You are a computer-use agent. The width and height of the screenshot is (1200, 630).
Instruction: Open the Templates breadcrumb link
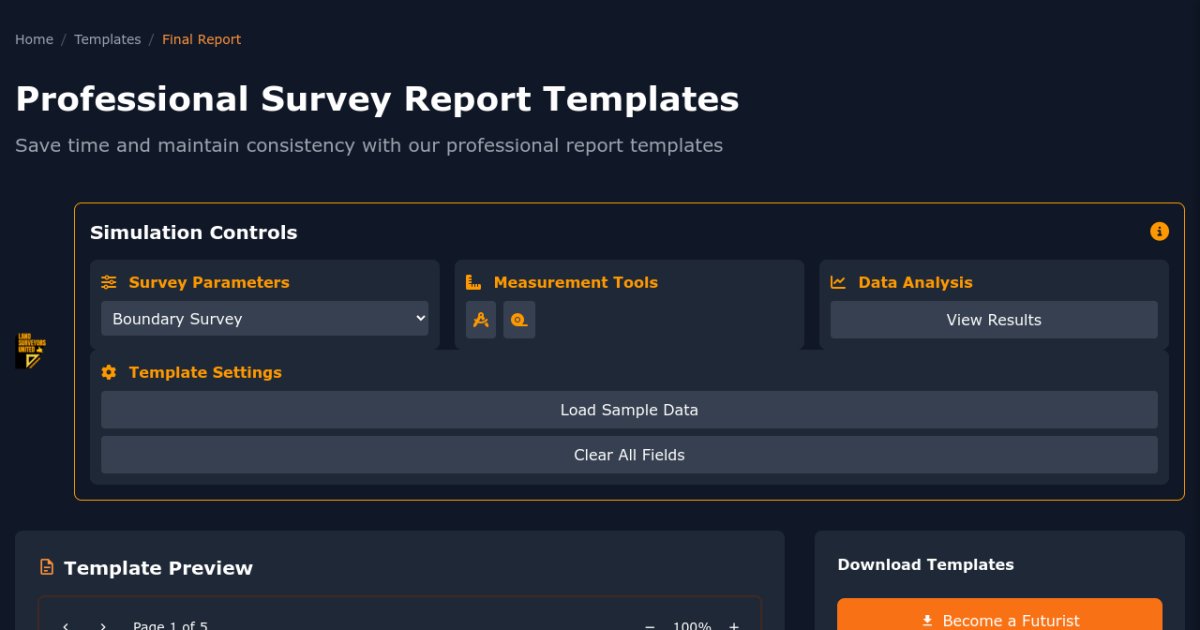107,39
